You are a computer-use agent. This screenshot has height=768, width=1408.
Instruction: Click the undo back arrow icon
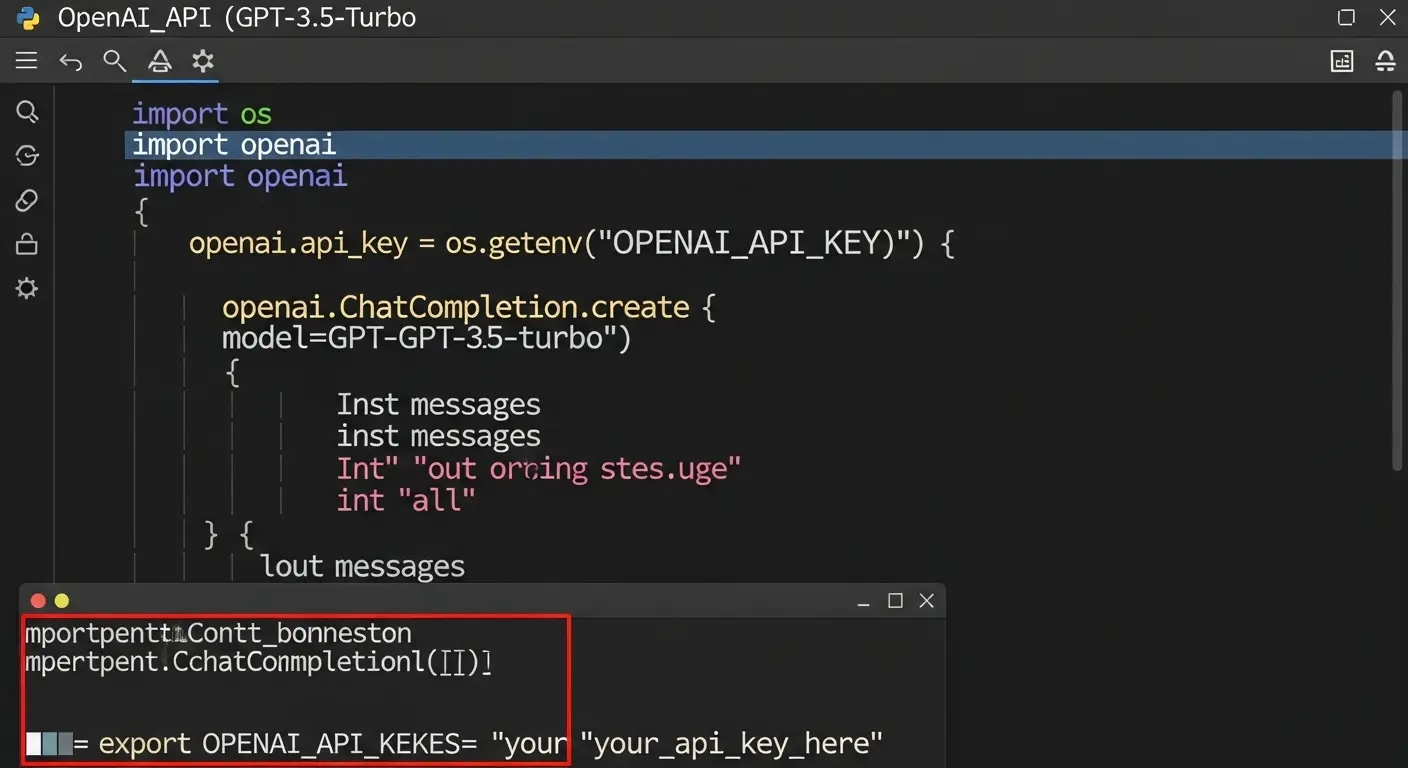click(70, 62)
